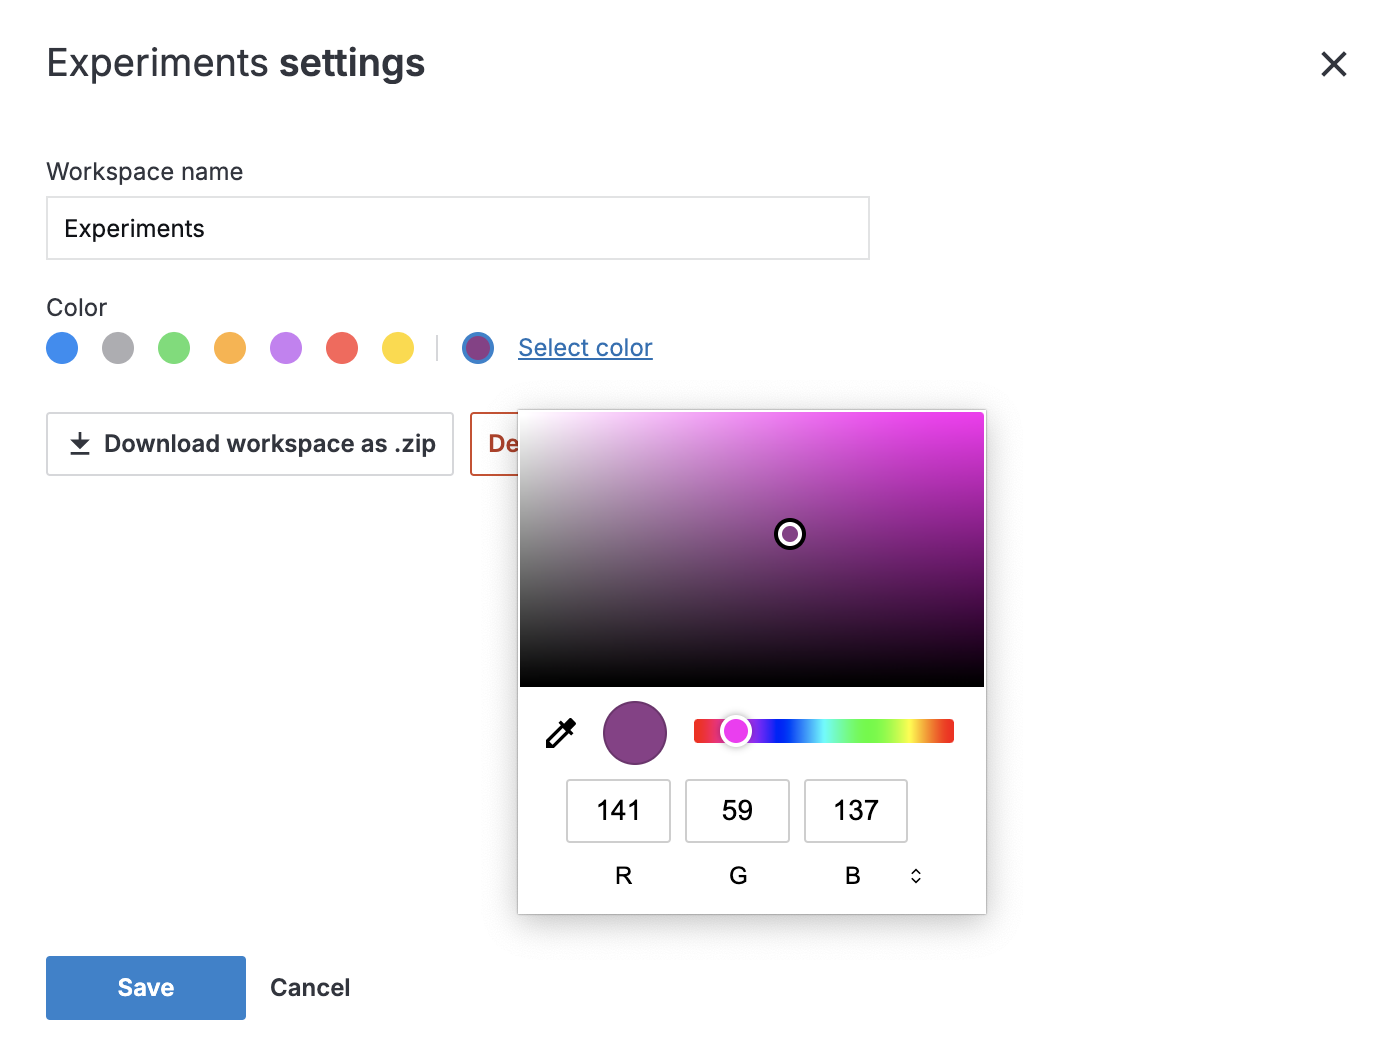Viewport: 1390px width, 1052px height.
Task: Download workspace as .zip
Action: coord(250,443)
